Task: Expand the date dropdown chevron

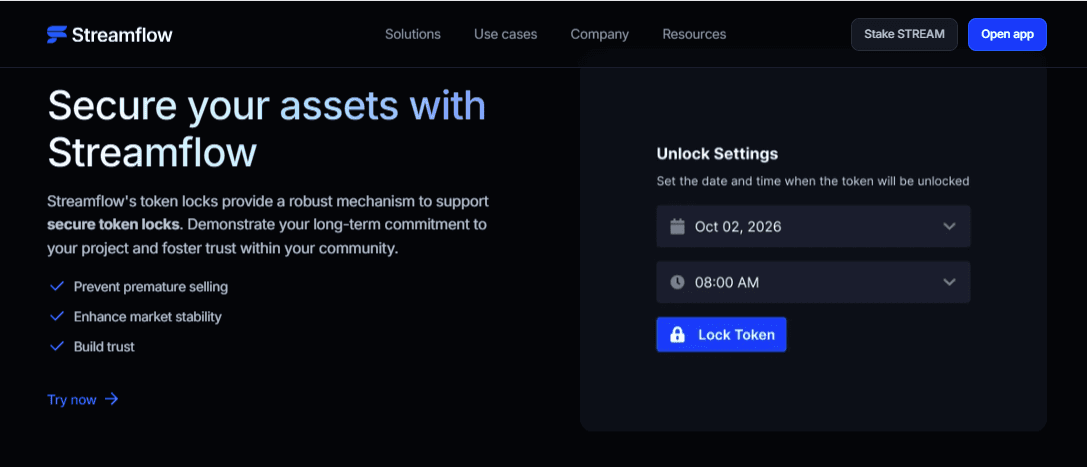Action: 950,226
